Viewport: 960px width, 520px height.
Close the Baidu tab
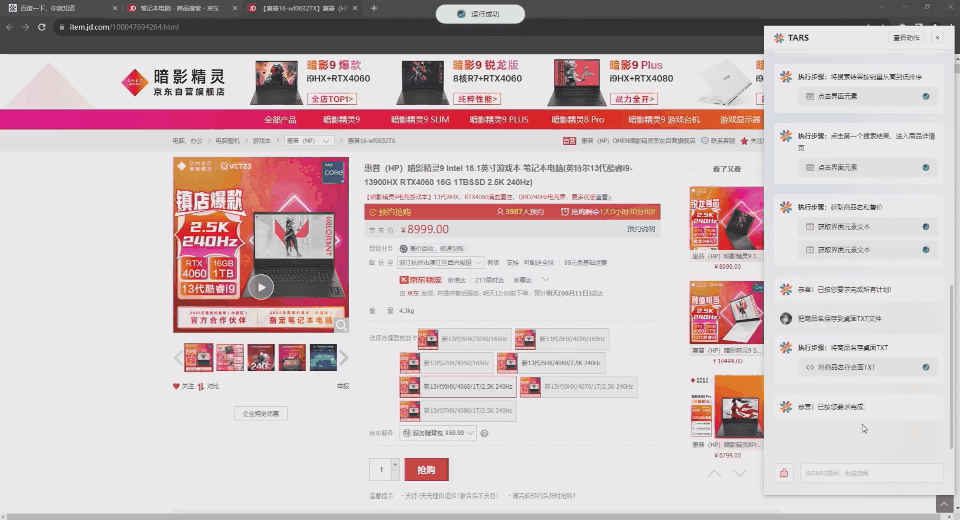pyautogui.click(x=115, y=8)
